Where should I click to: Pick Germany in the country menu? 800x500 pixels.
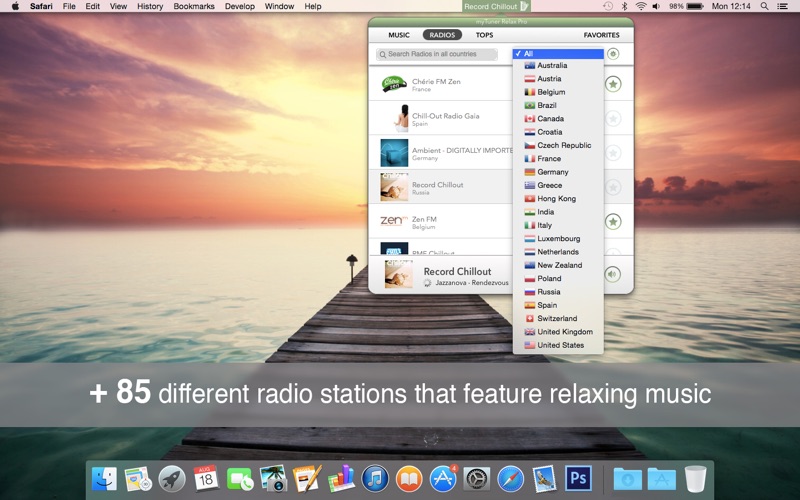click(x=558, y=172)
